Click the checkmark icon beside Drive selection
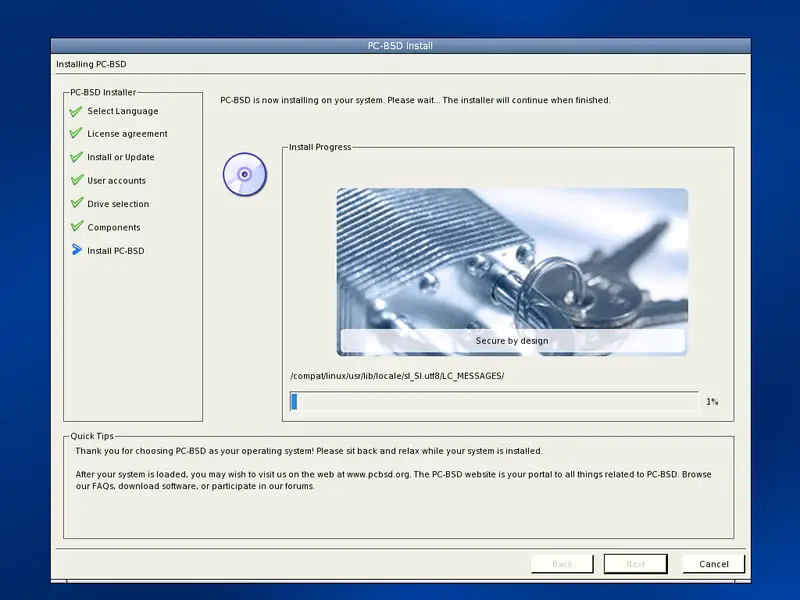This screenshot has height=600, width=800. pos(77,204)
